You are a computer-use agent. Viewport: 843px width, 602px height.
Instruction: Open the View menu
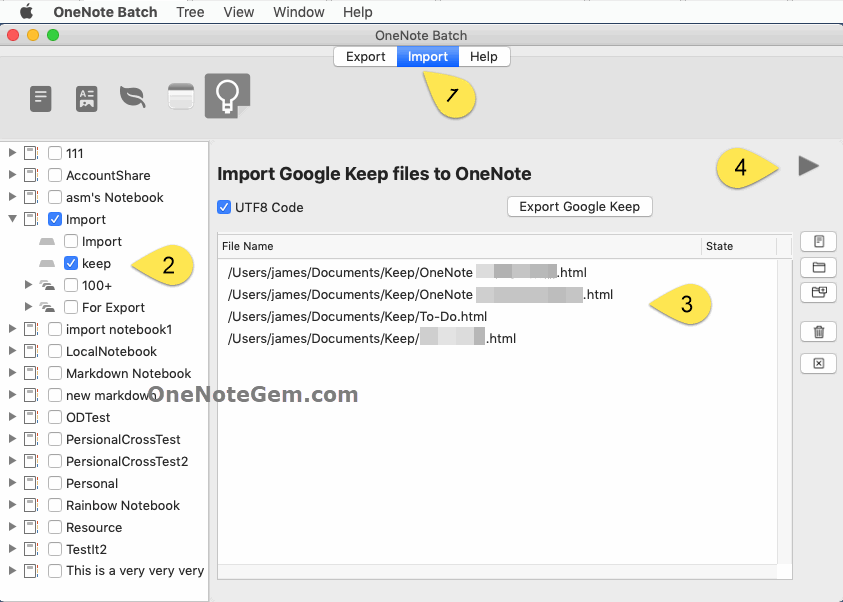coord(239,12)
